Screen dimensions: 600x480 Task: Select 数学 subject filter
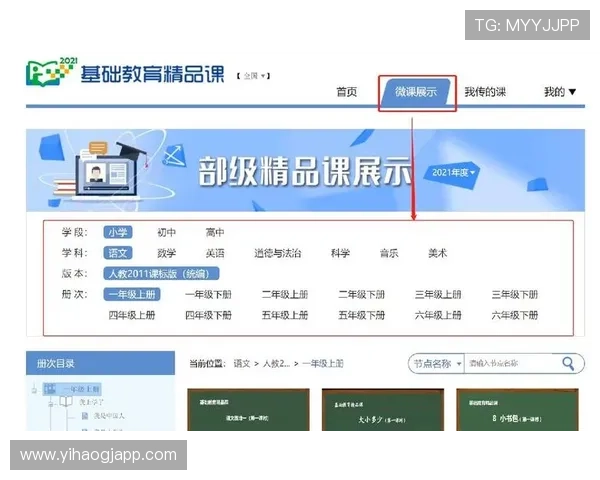tap(166, 253)
